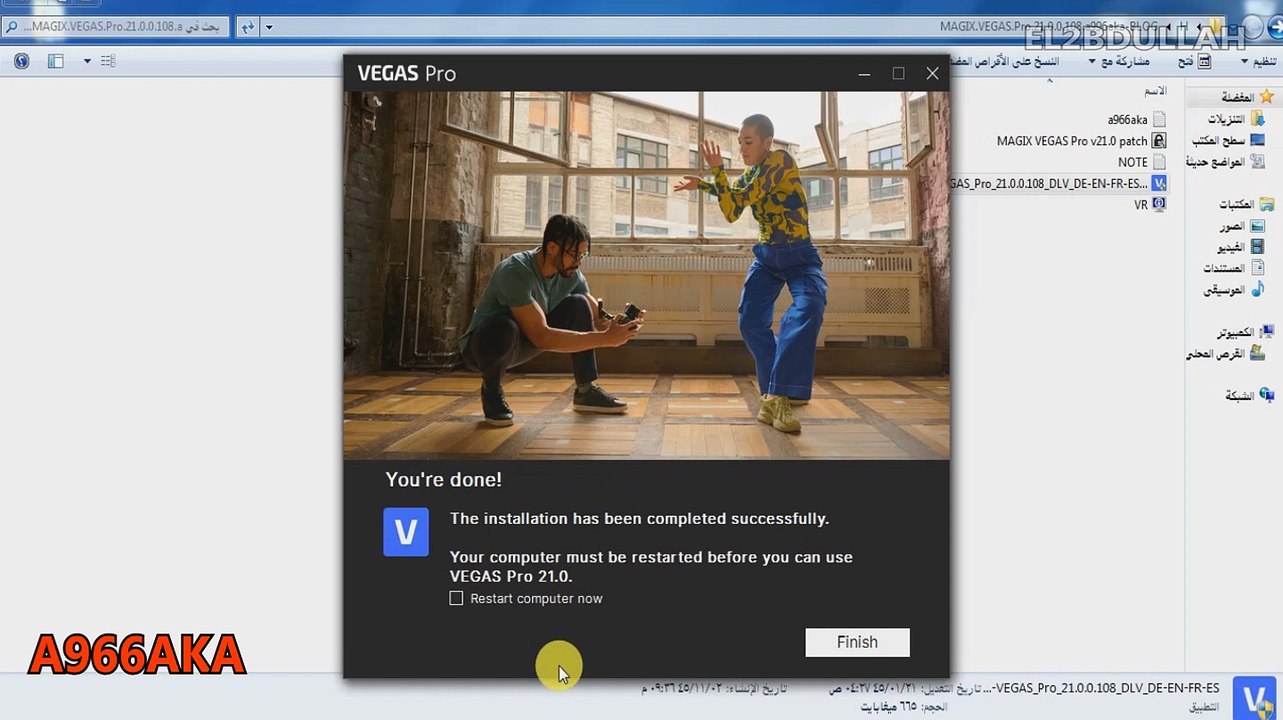Open the Organize (تنظيم) menu in Explorer

click(x=1260, y=61)
